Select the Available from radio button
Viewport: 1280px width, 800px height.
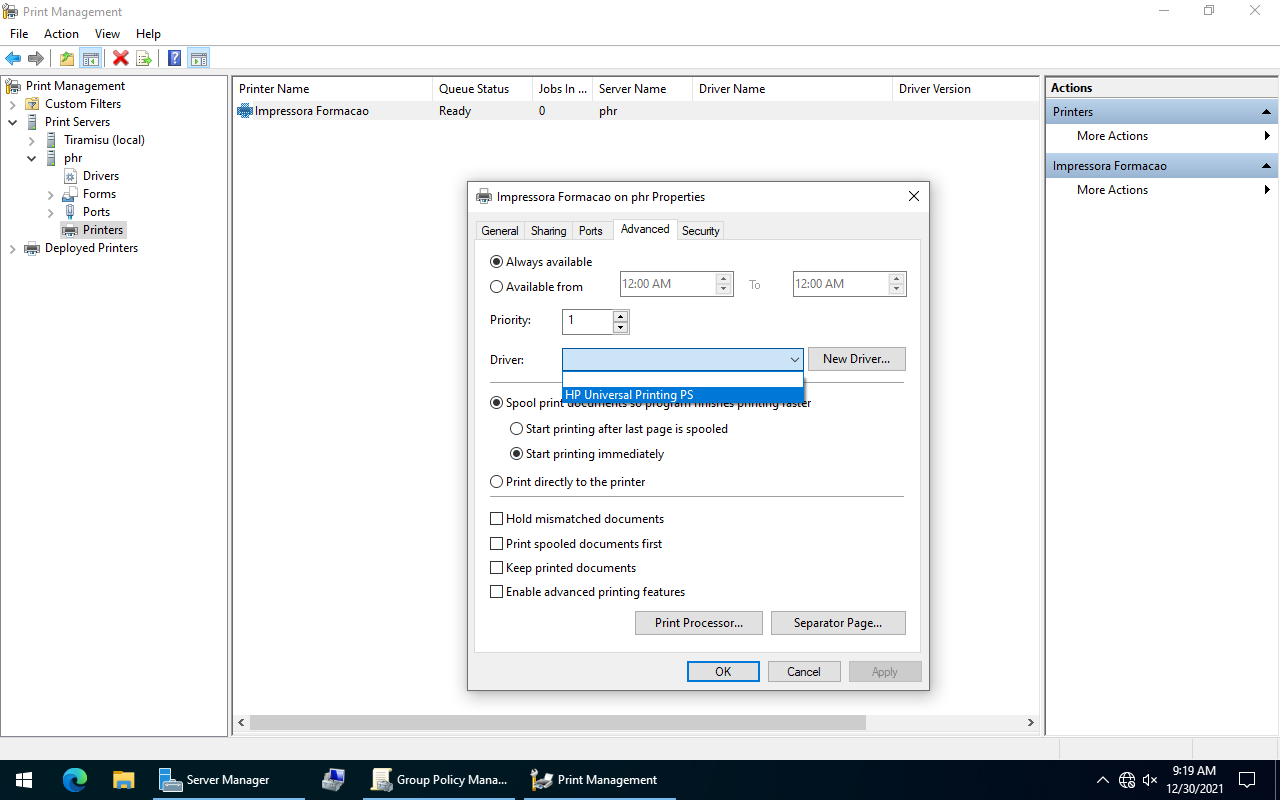coord(497,287)
